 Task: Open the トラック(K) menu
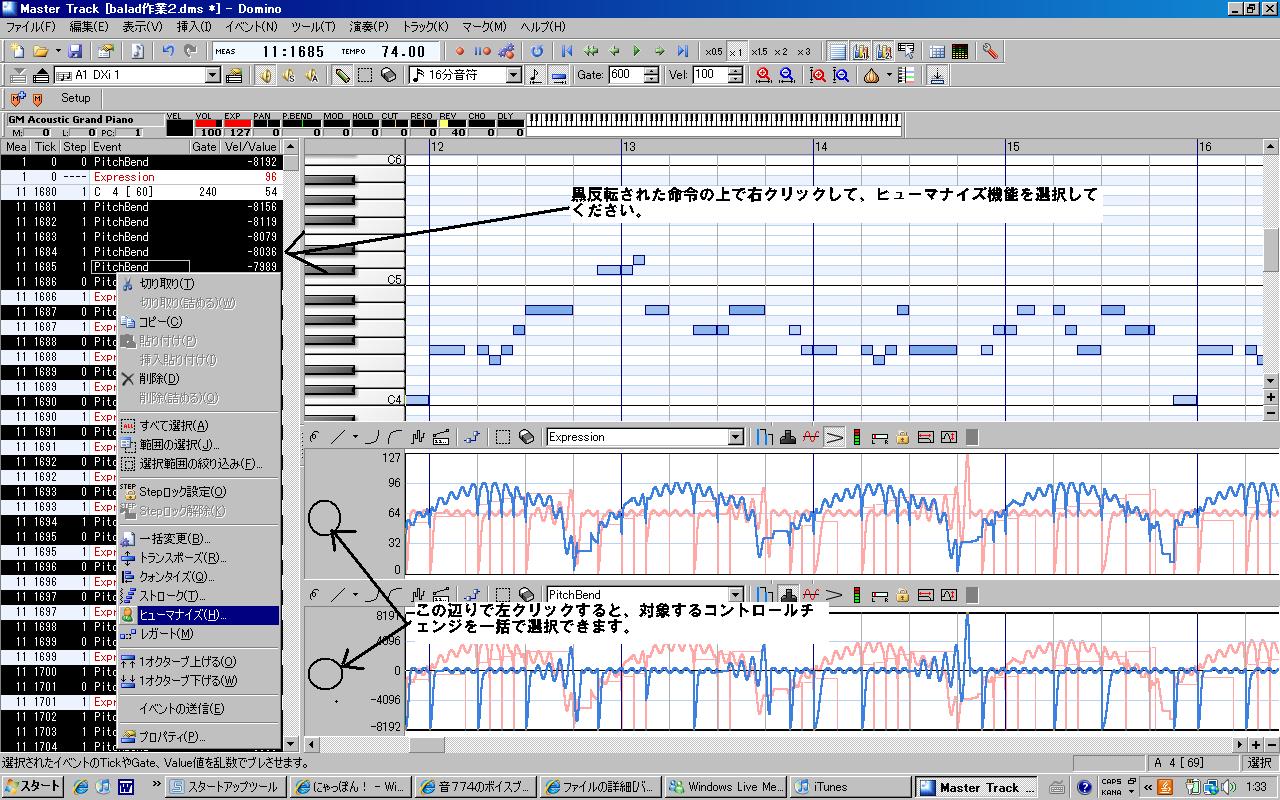pos(426,26)
